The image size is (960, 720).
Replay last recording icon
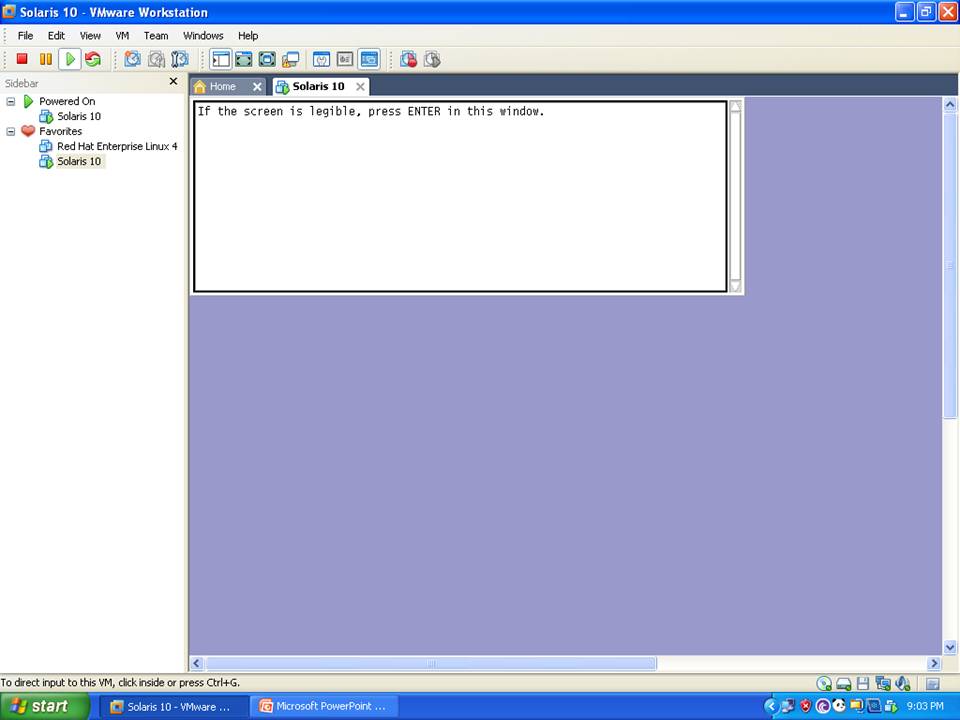tap(432, 59)
